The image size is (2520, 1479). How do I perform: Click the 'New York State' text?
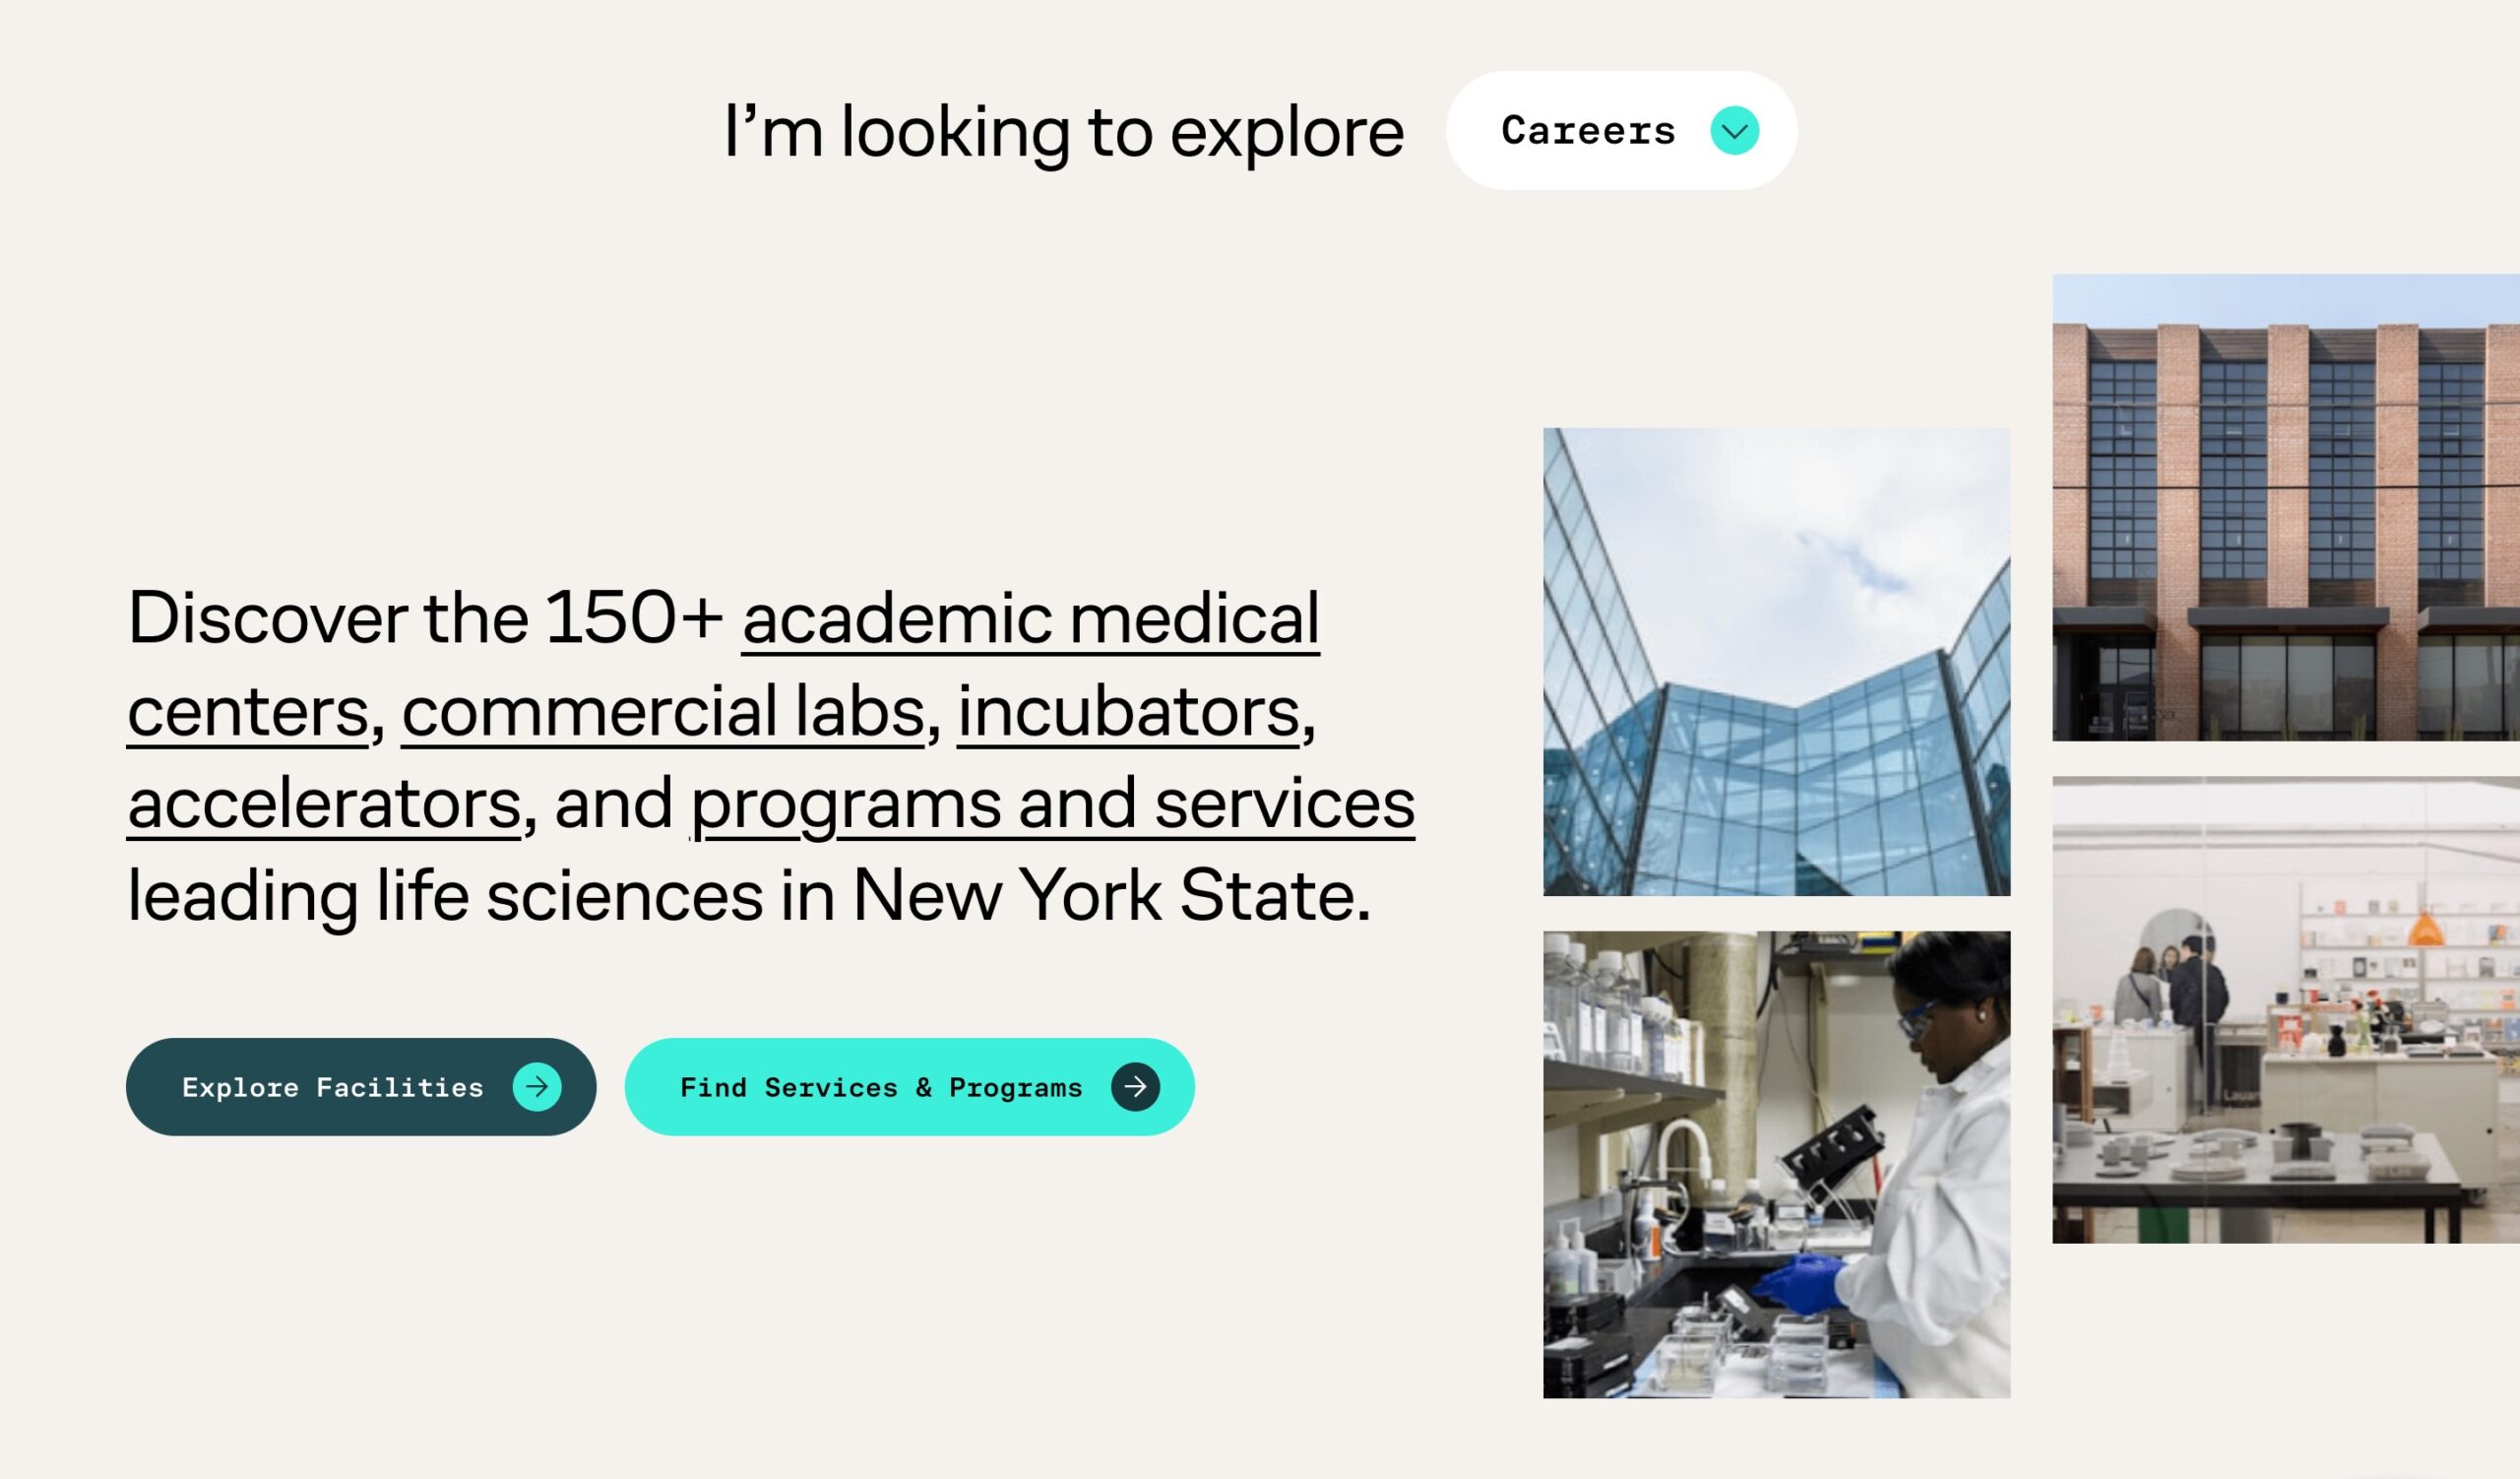[x=1110, y=896]
